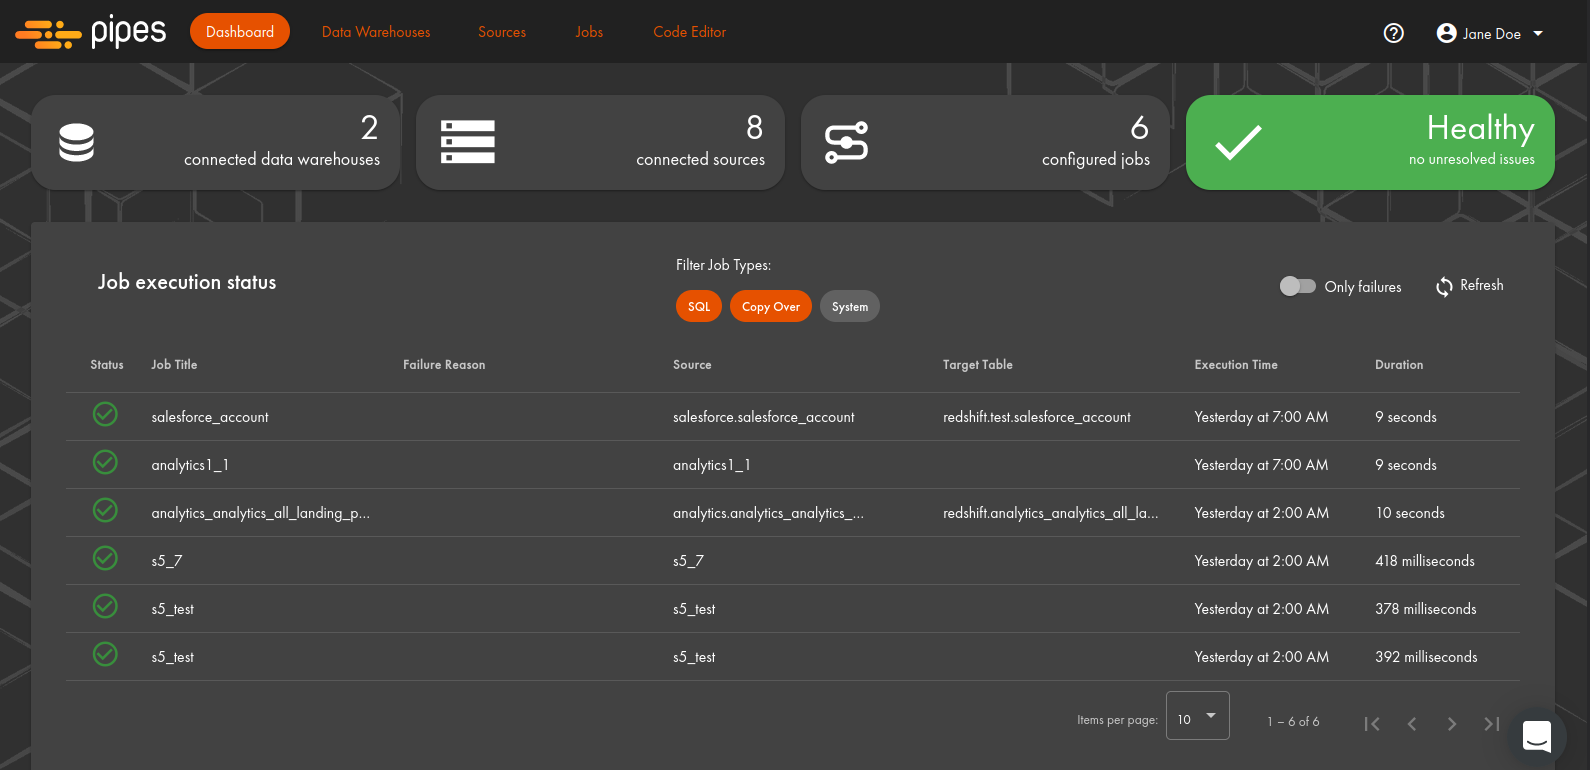The image size is (1590, 770).
Task: Click the database icon for data warehouses
Action: [x=77, y=142]
